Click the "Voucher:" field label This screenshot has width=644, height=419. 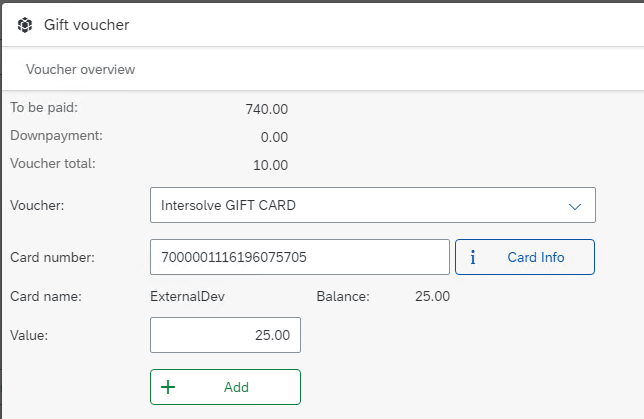[37, 206]
